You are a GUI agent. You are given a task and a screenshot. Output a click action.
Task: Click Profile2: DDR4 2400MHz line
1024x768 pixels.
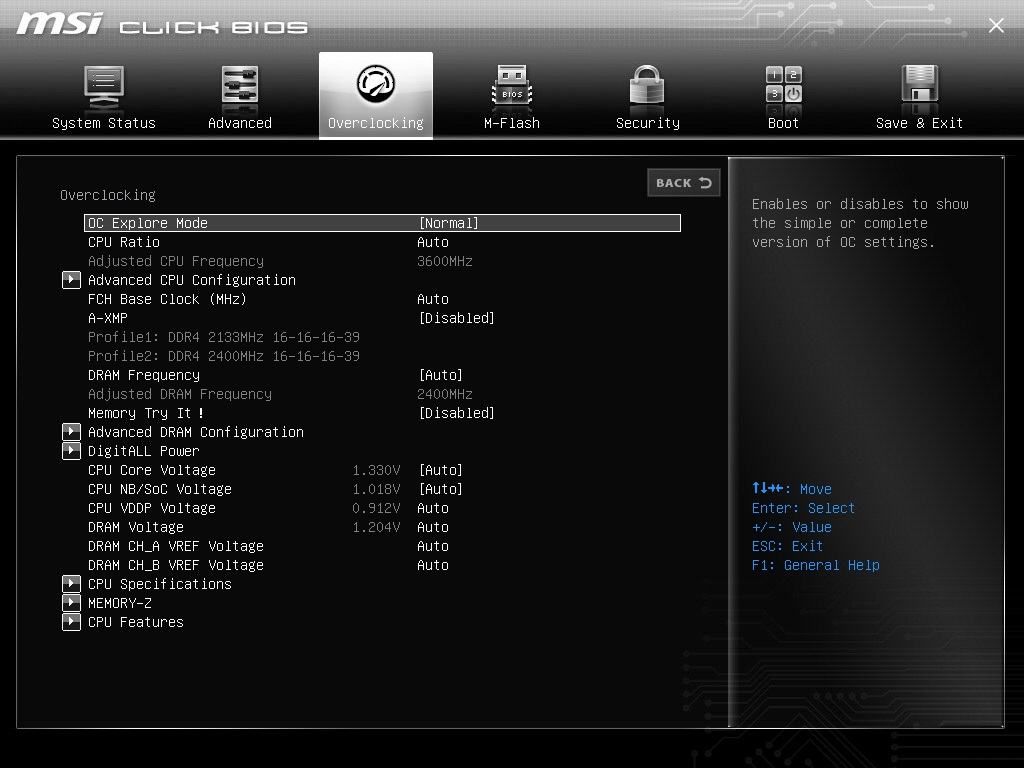pyautogui.click(x=224, y=357)
